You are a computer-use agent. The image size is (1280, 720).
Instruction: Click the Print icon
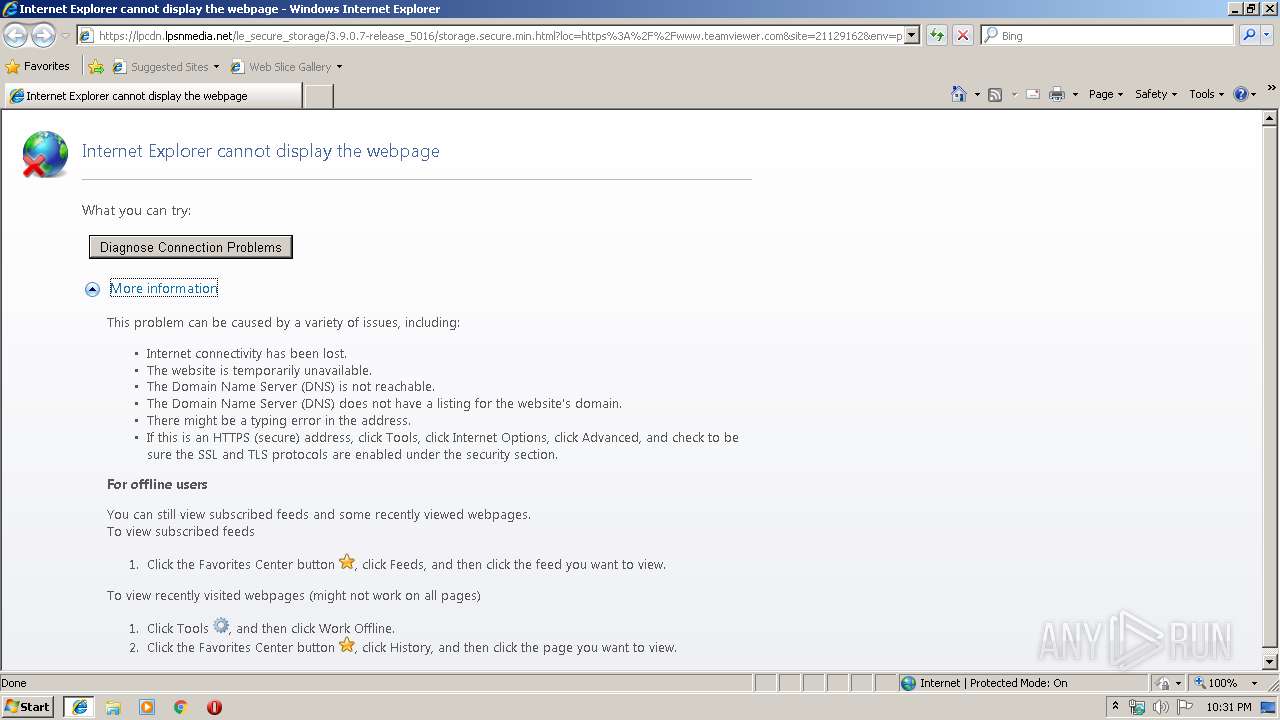[x=1057, y=94]
